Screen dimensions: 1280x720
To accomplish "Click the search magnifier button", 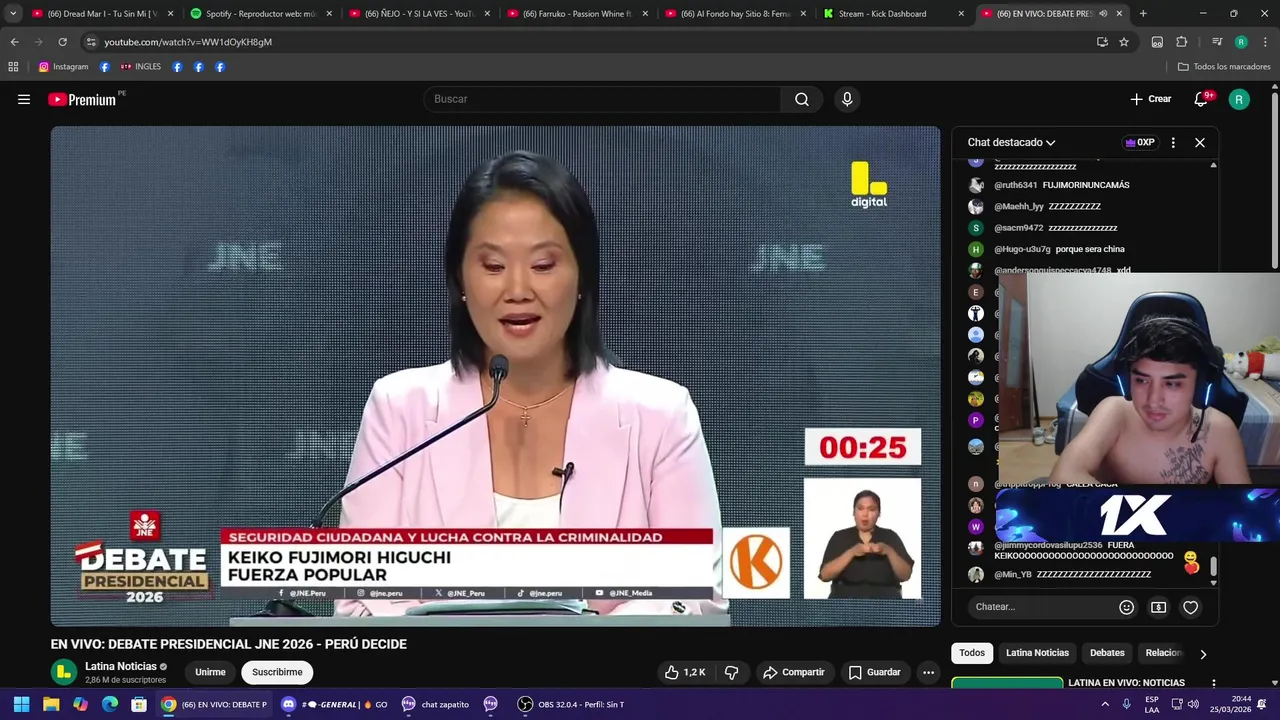I will pyautogui.click(x=802, y=99).
